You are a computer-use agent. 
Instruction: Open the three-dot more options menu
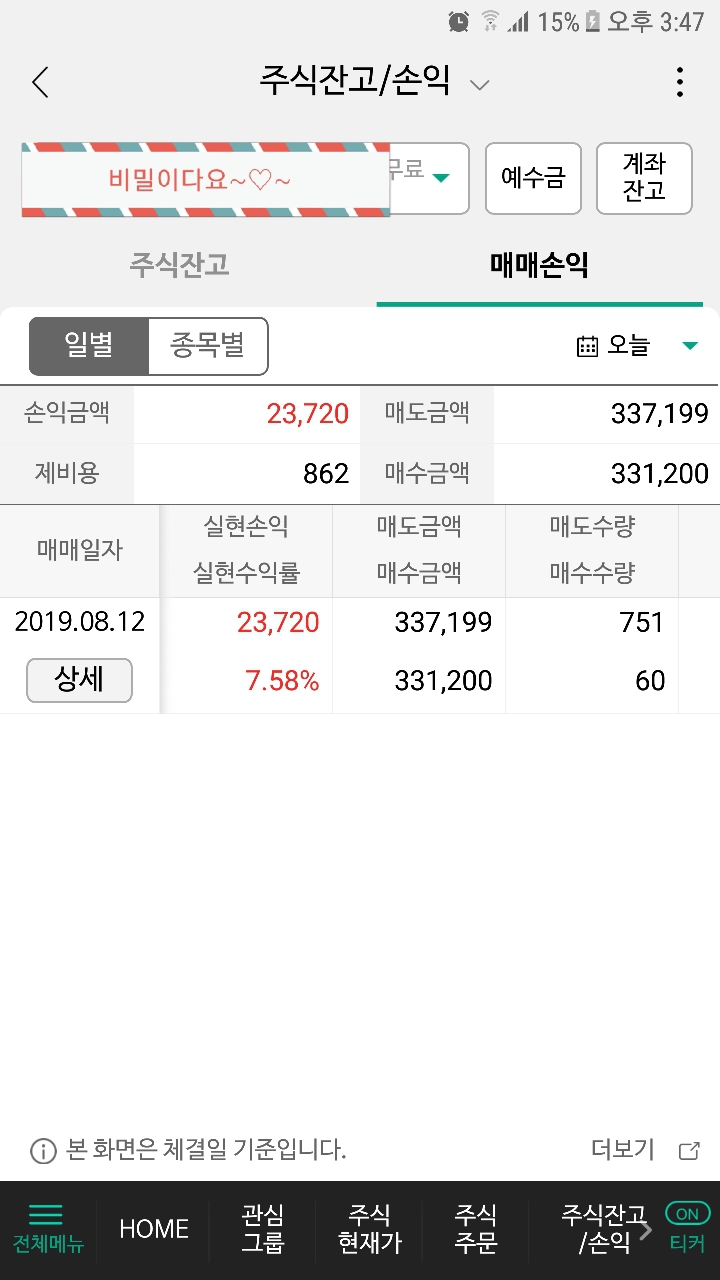pos(680,82)
